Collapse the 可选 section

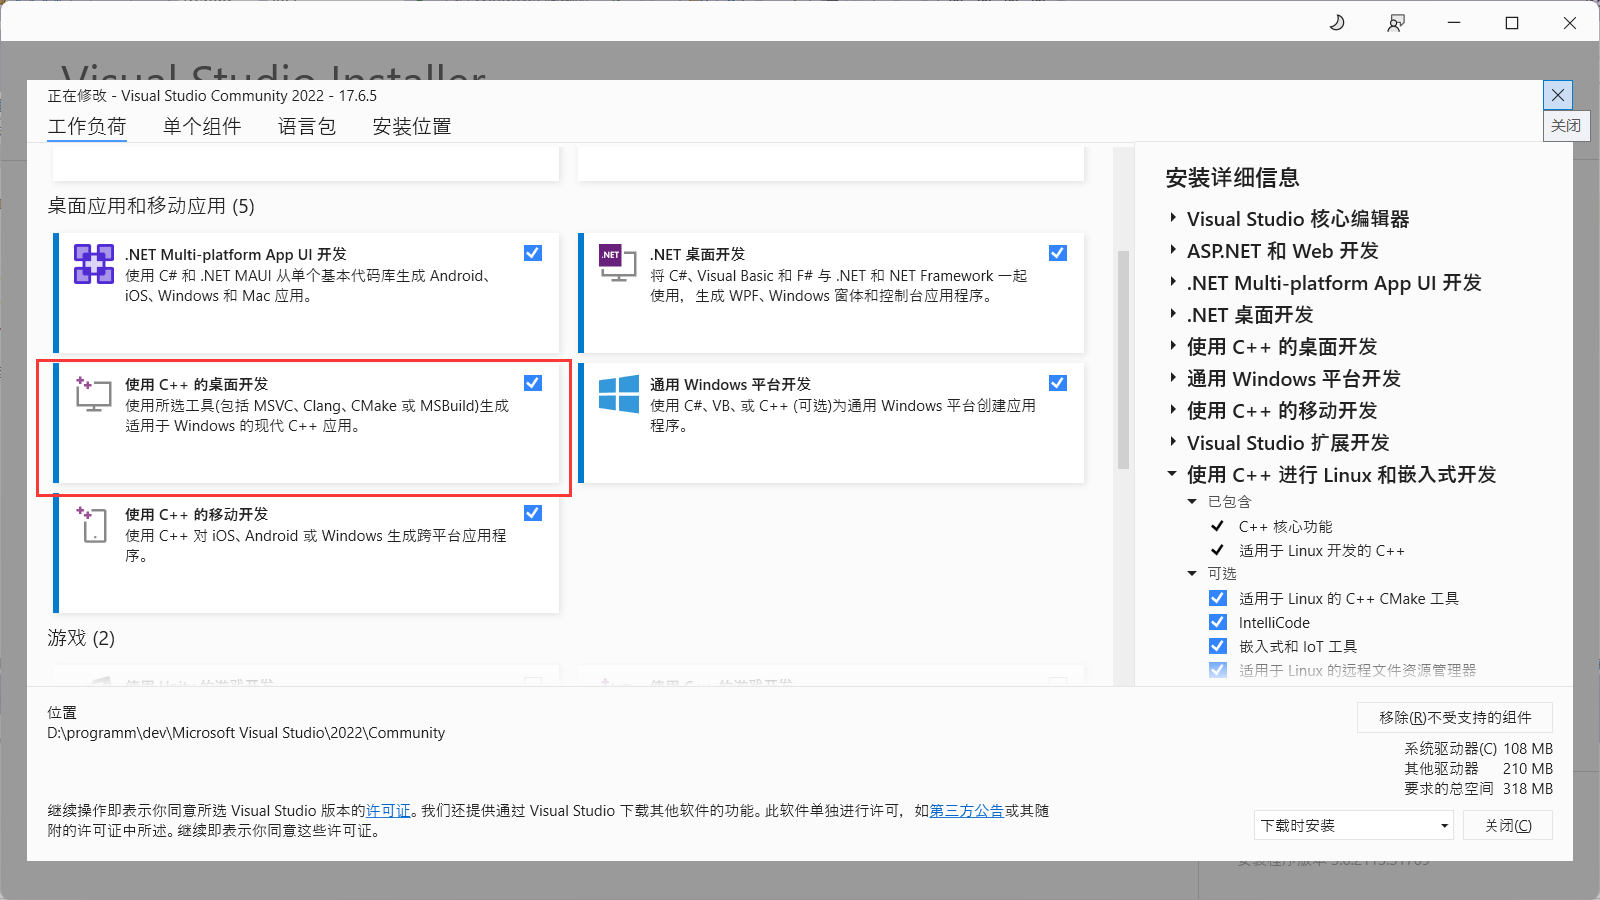[1192, 574]
